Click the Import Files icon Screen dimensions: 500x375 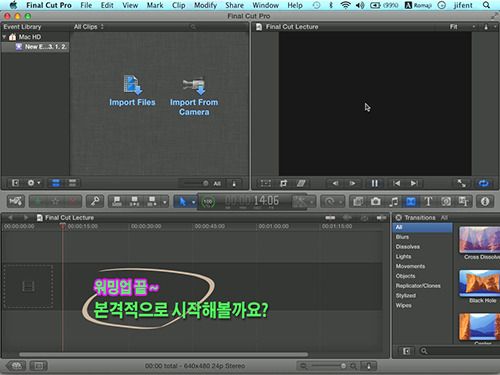coord(133,84)
